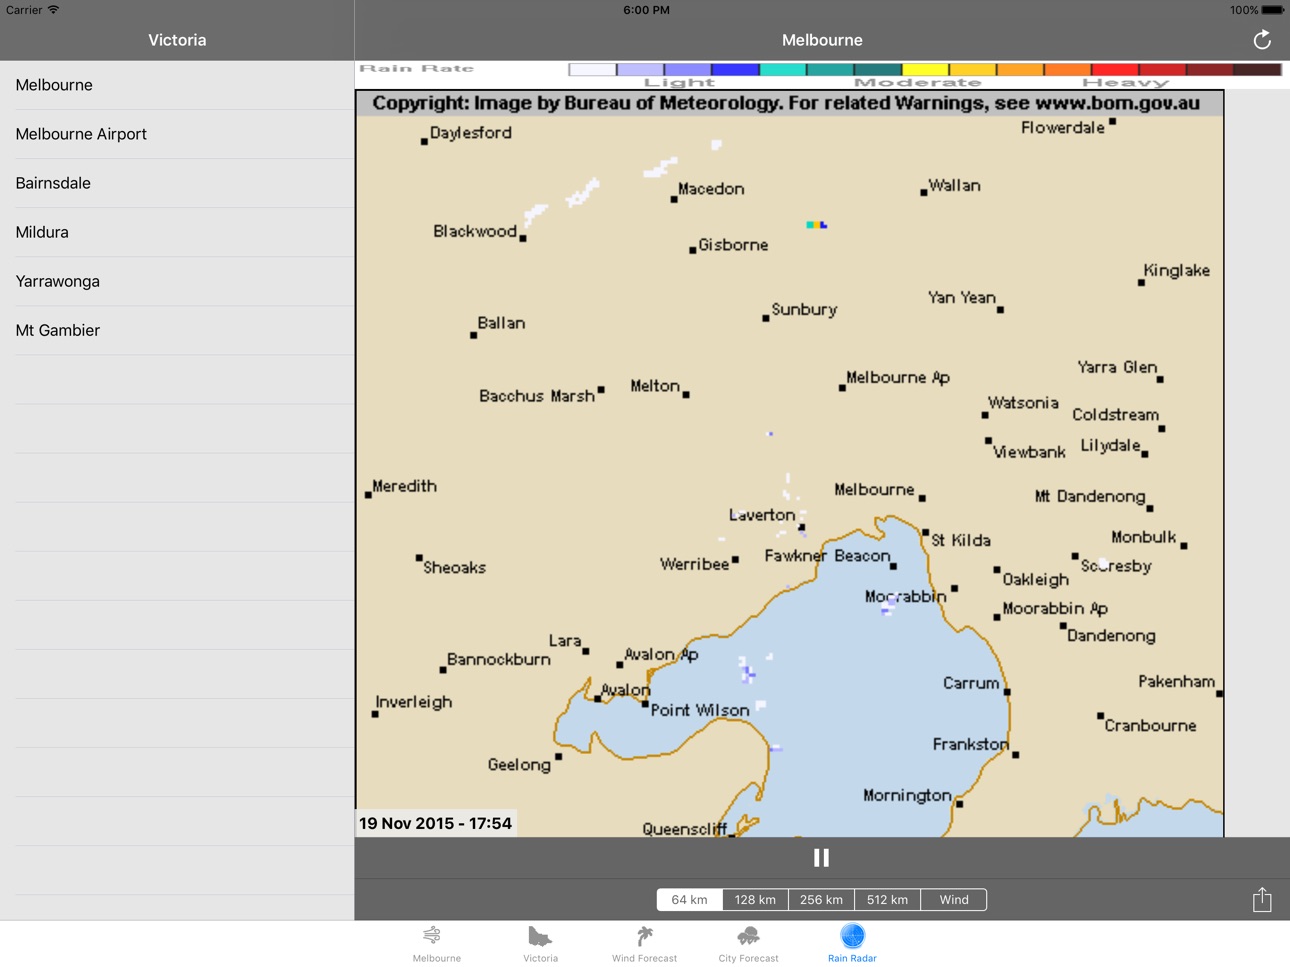Open the Victoria tab in the bottom bar
Viewport: 1290px width, 967px height.
540,943
